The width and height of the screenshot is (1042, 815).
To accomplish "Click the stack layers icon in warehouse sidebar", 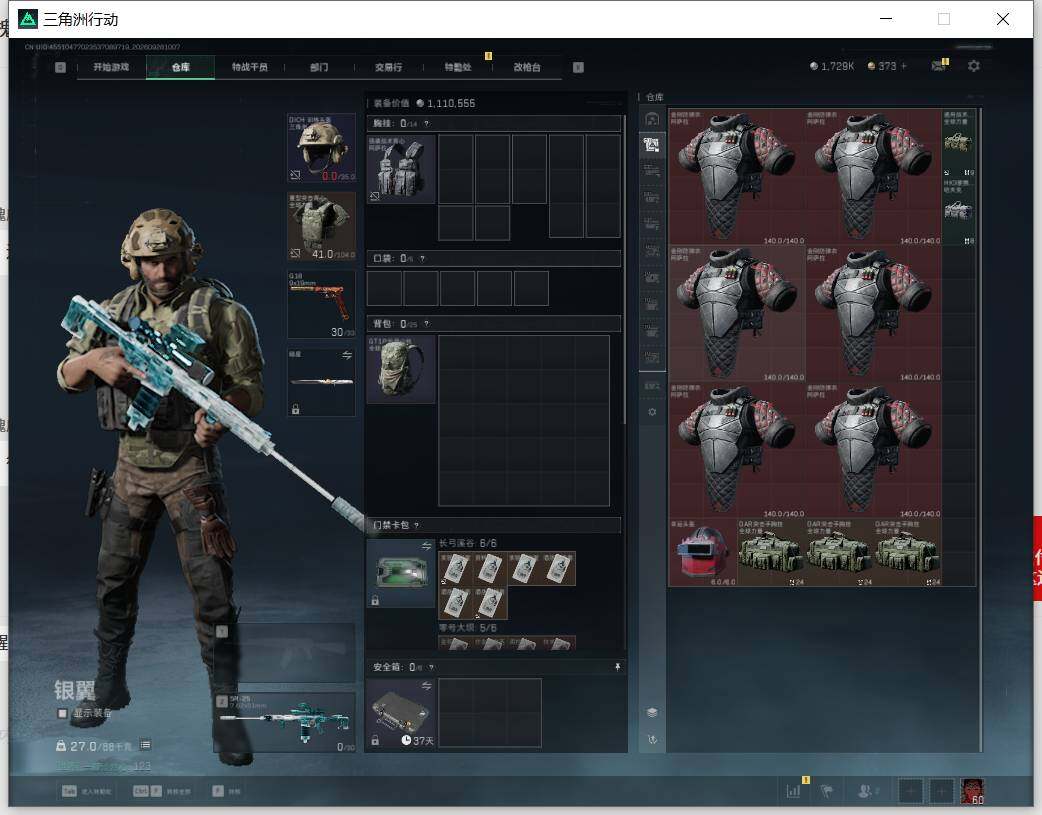I will [x=652, y=713].
